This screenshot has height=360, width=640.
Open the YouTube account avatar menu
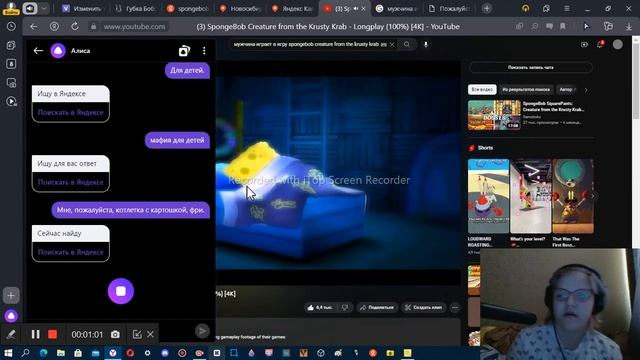(618, 44)
